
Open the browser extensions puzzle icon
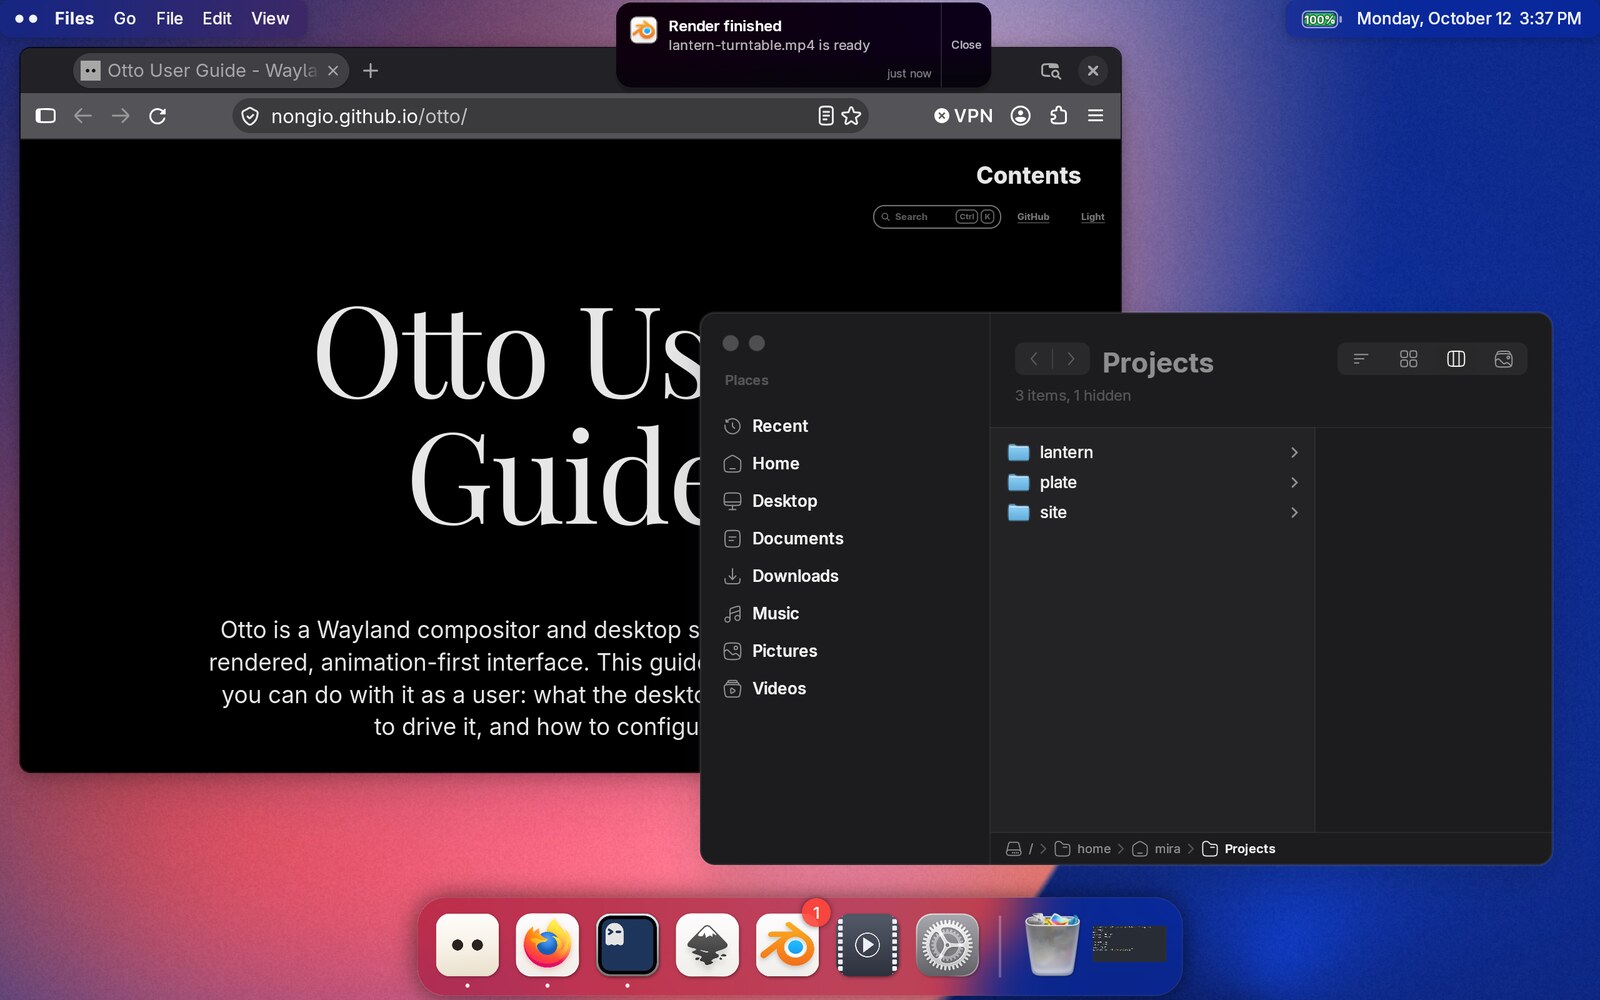point(1059,116)
